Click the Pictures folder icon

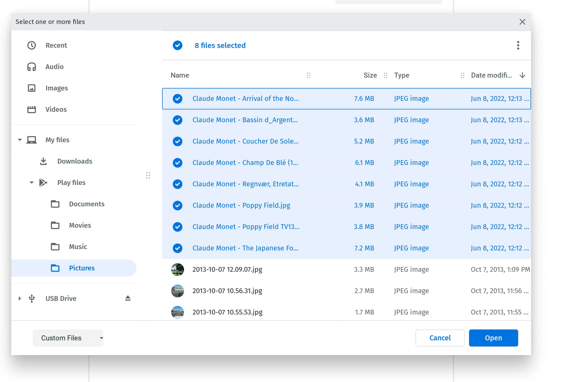tap(55, 268)
